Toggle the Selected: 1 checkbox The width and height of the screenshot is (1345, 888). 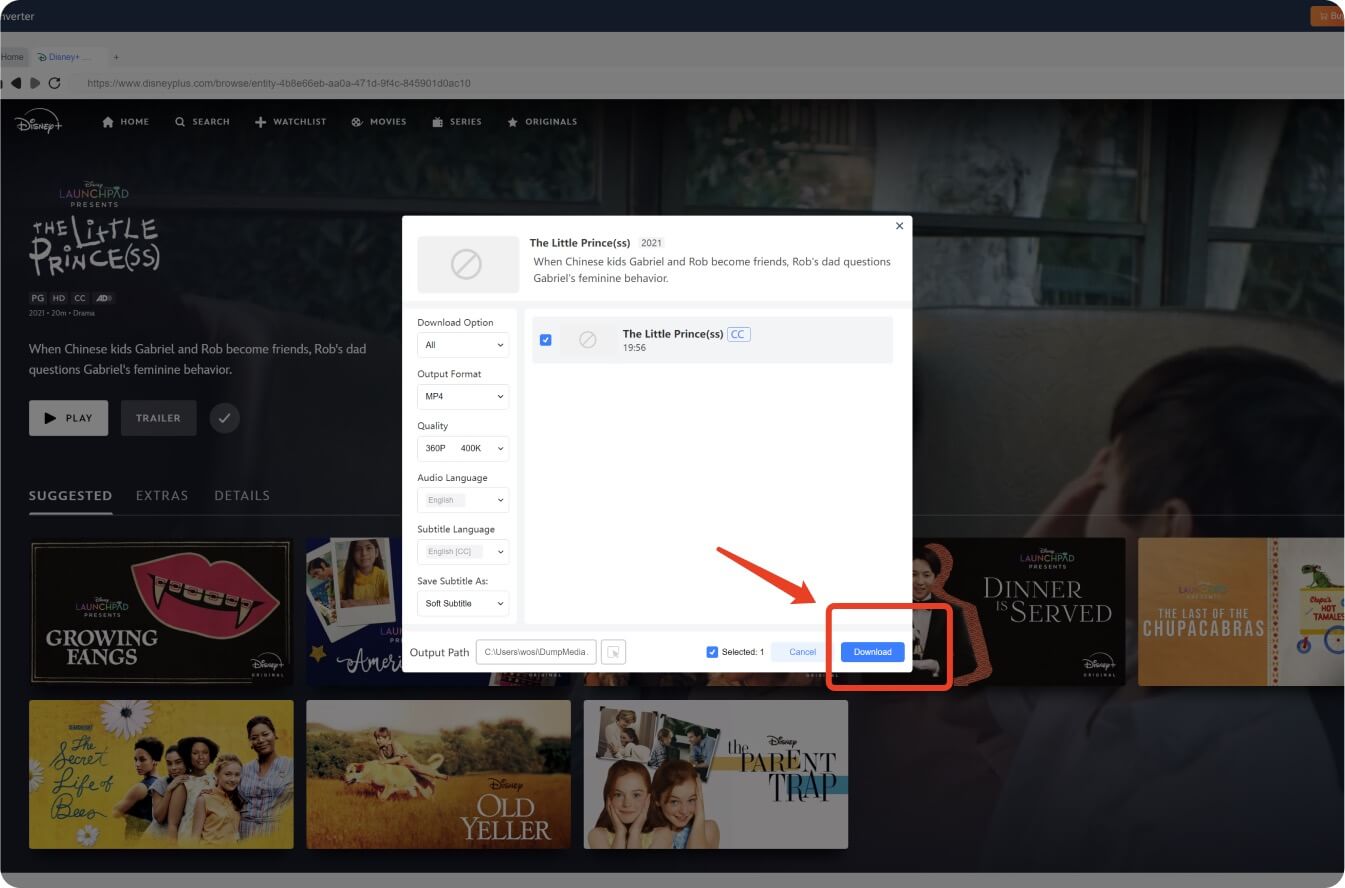pos(712,652)
